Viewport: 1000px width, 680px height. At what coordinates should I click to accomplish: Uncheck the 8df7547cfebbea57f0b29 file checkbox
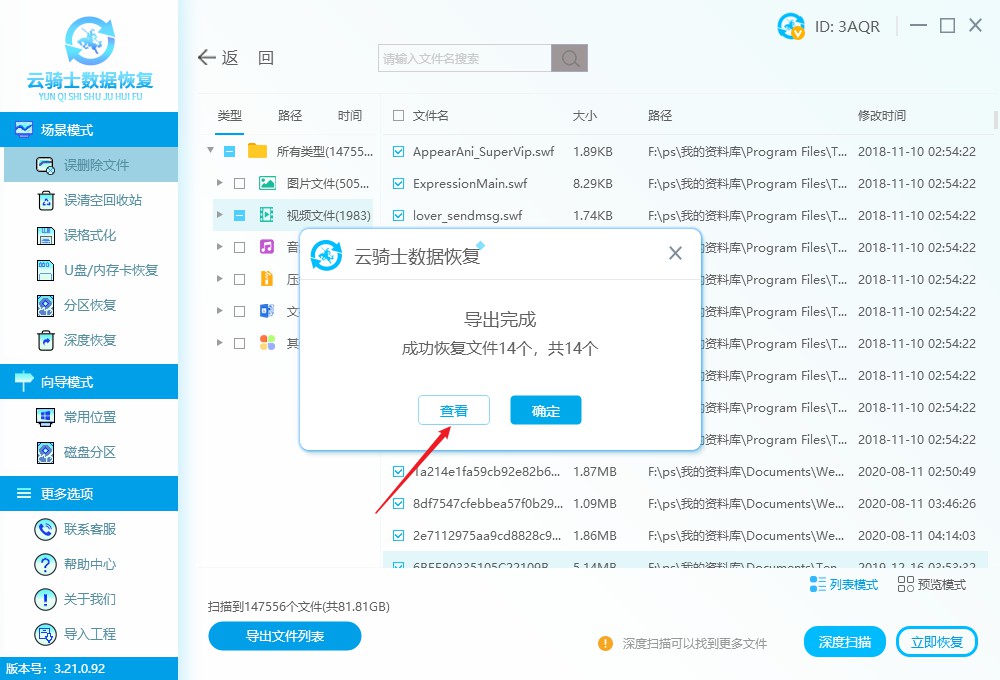[x=399, y=504]
